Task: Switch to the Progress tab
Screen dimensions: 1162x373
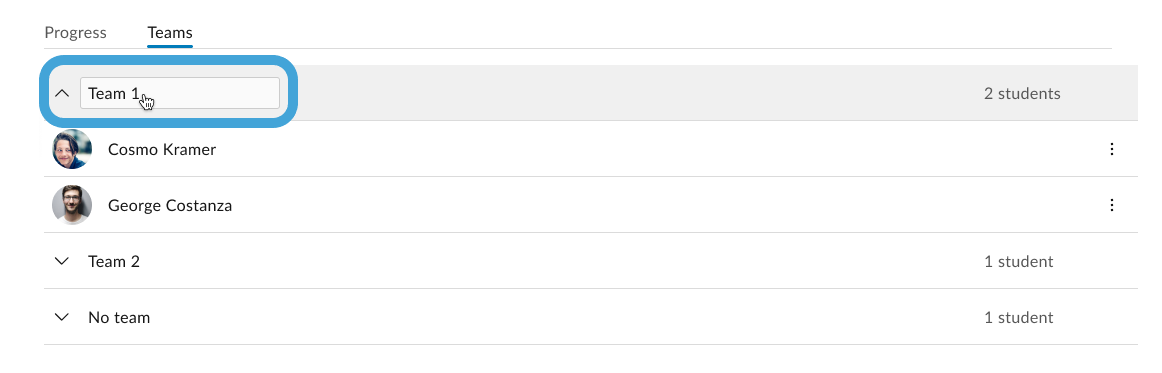Action: point(76,33)
